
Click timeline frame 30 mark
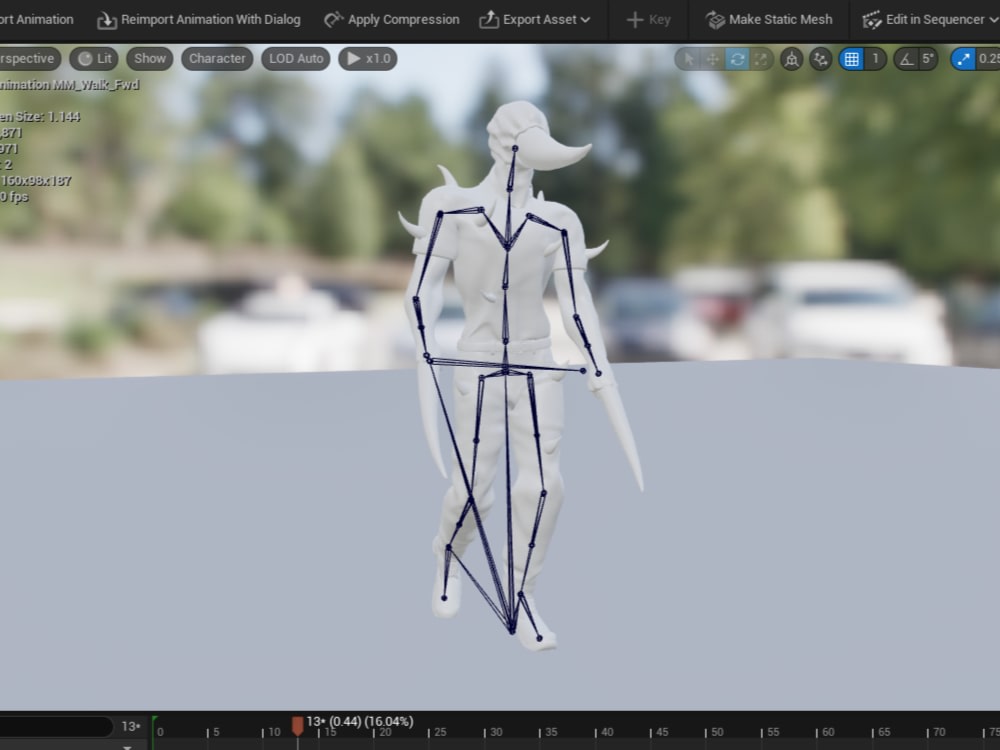point(496,732)
